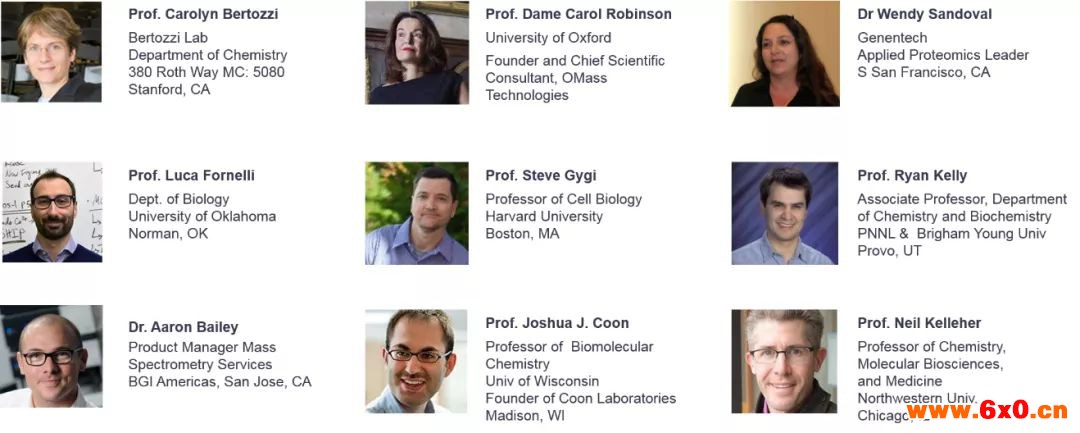The width and height of the screenshot is (1080, 433).
Task: Select Prof. Steve Gygi's photo
Action: pos(417,213)
